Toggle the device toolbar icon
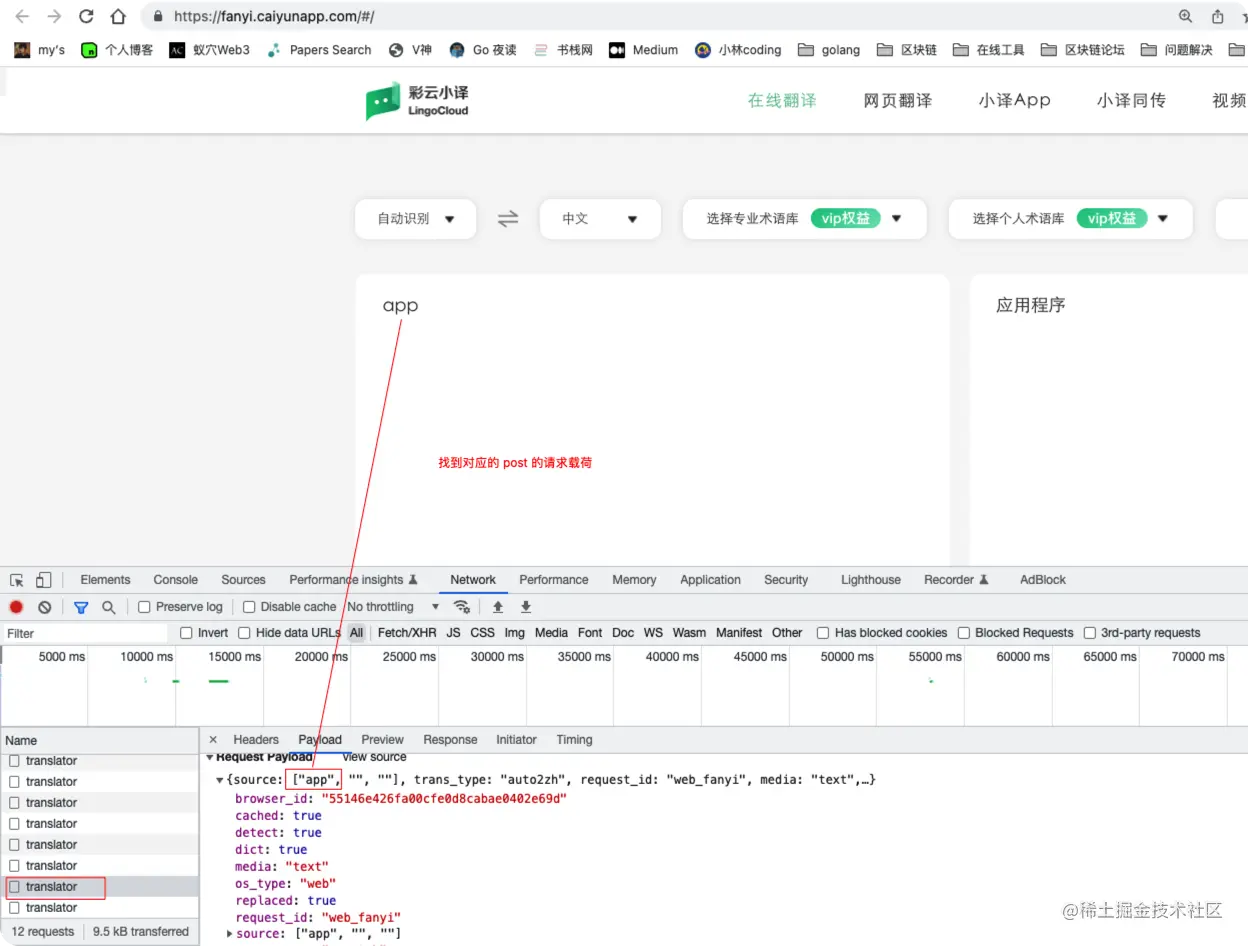The height and width of the screenshot is (946, 1248). pyautogui.click(x=43, y=580)
